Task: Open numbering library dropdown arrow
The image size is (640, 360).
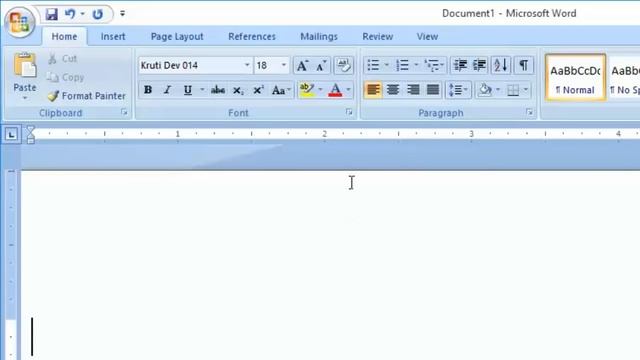Action: [416, 65]
